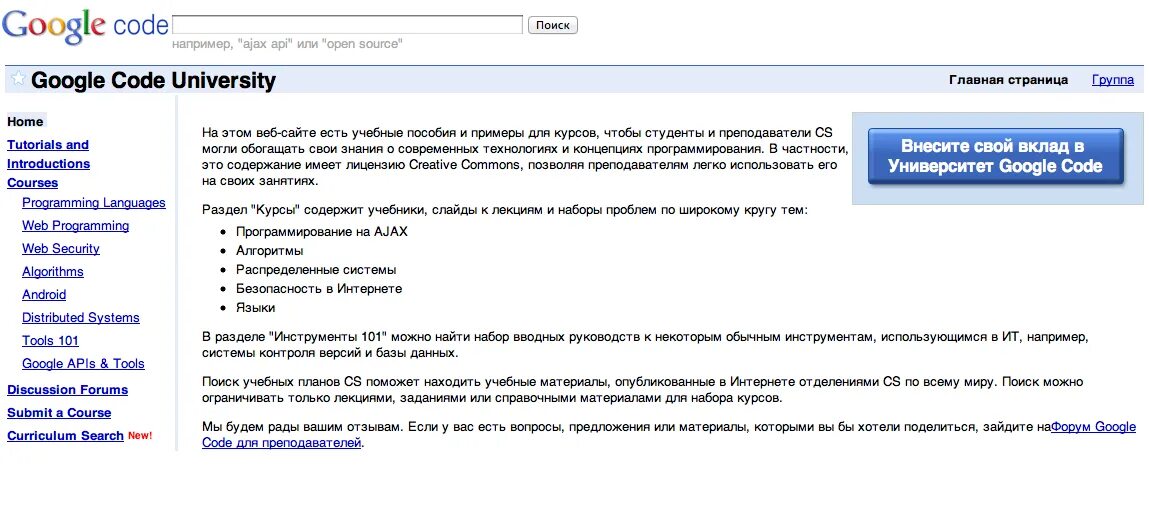This screenshot has width=1149, height=510.
Task: Open the Android course link
Action: [44, 295]
